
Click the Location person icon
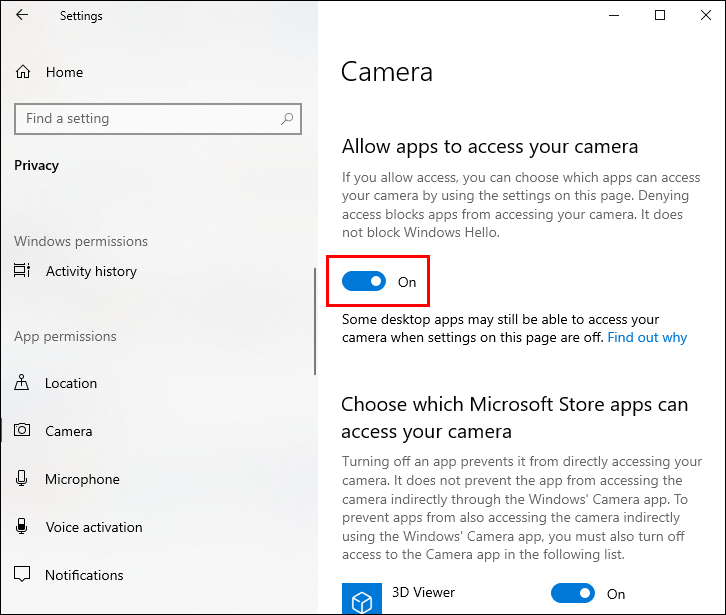tap(22, 383)
